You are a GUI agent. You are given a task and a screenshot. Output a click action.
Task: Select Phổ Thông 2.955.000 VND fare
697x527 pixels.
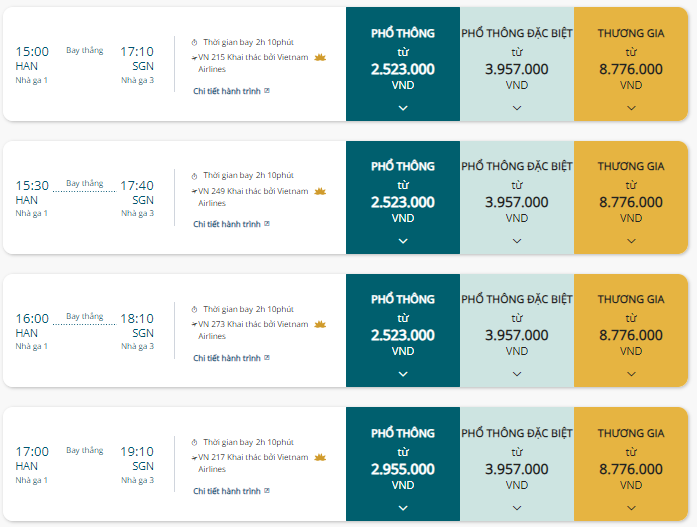click(403, 469)
